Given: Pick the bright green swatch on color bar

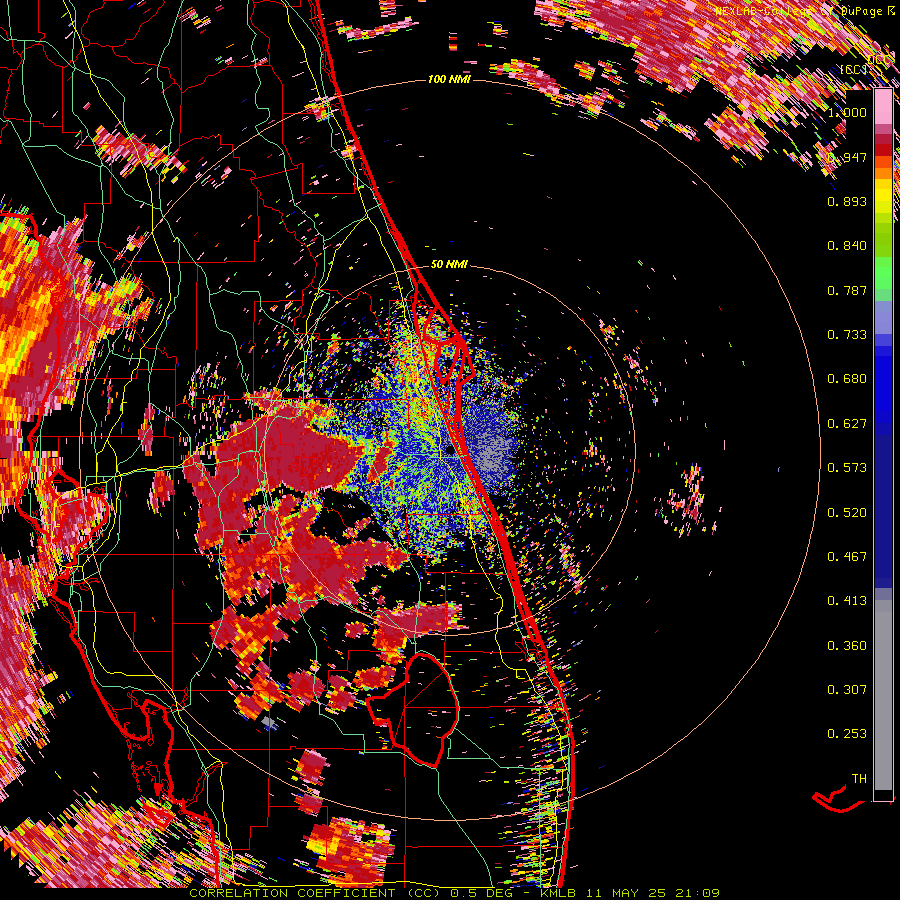Looking at the screenshot, I should (x=883, y=274).
